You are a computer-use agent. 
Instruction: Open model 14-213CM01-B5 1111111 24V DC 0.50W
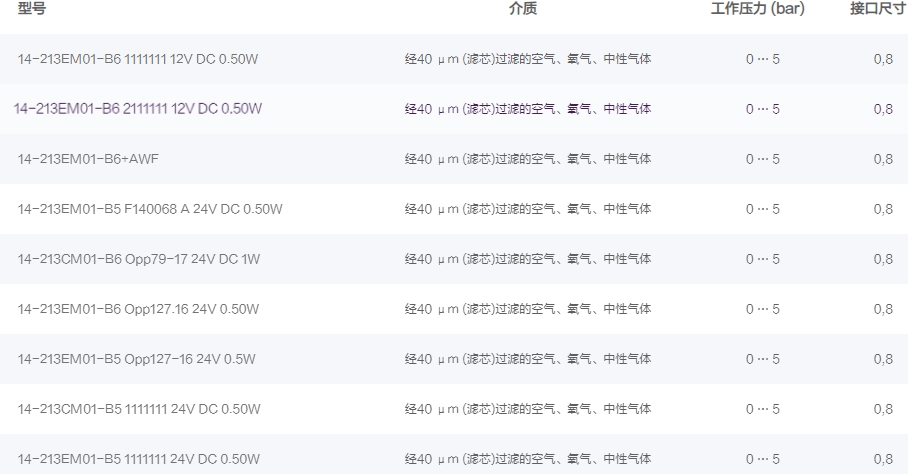coord(139,409)
